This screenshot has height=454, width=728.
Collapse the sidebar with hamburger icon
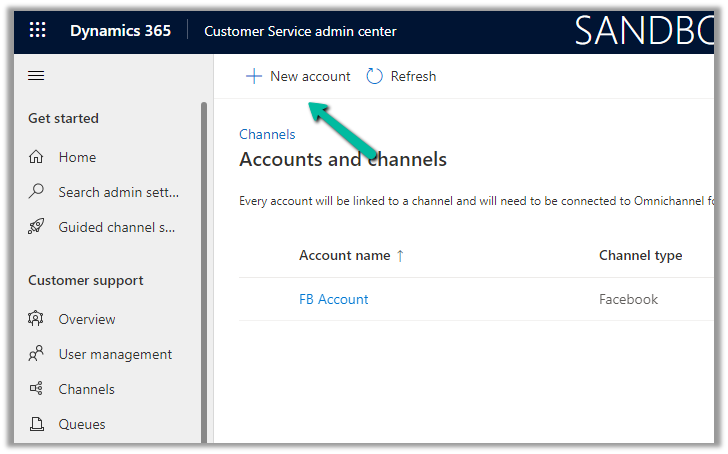click(37, 76)
